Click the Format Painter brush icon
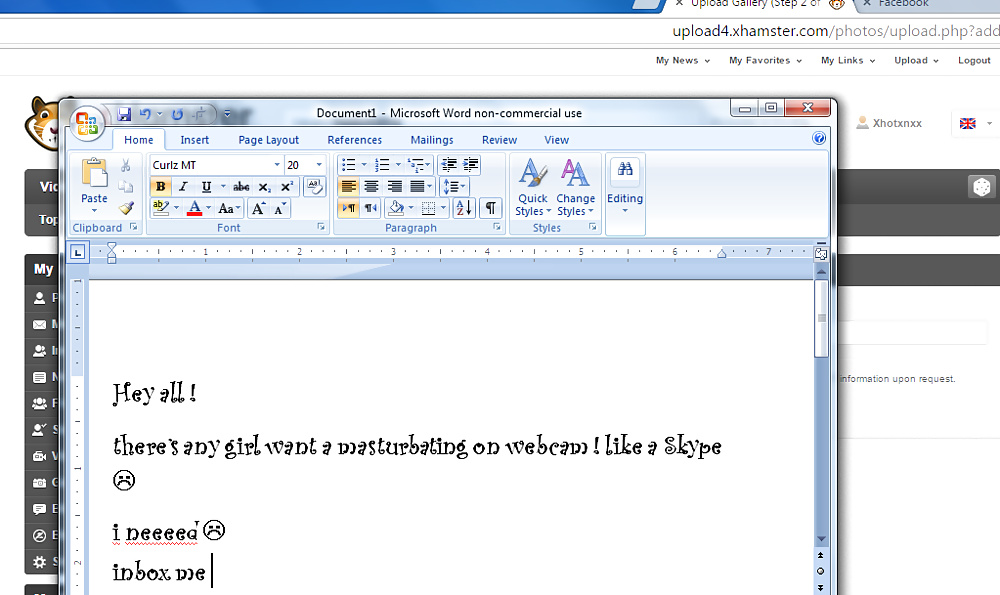The width and height of the screenshot is (1000, 595). (126, 208)
